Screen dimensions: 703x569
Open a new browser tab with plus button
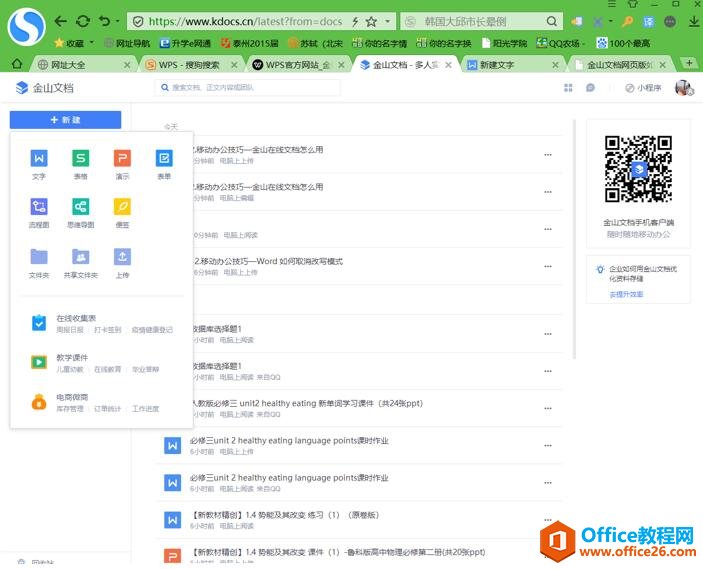[x=690, y=63]
